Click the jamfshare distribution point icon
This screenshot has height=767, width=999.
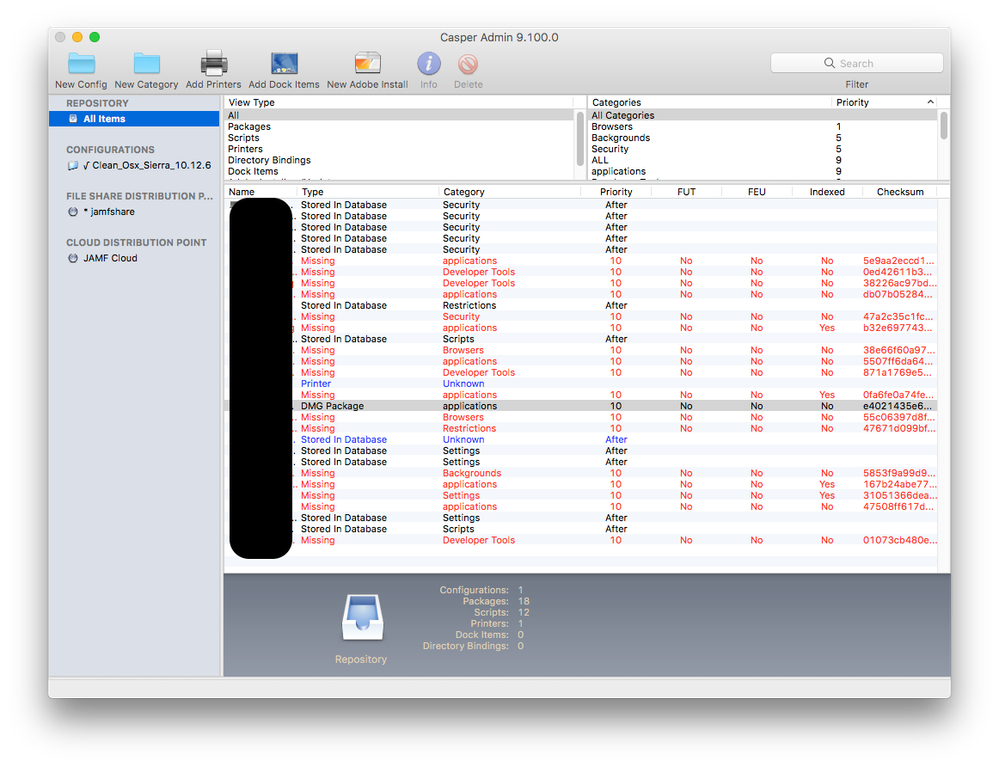click(x=73, y=211)
